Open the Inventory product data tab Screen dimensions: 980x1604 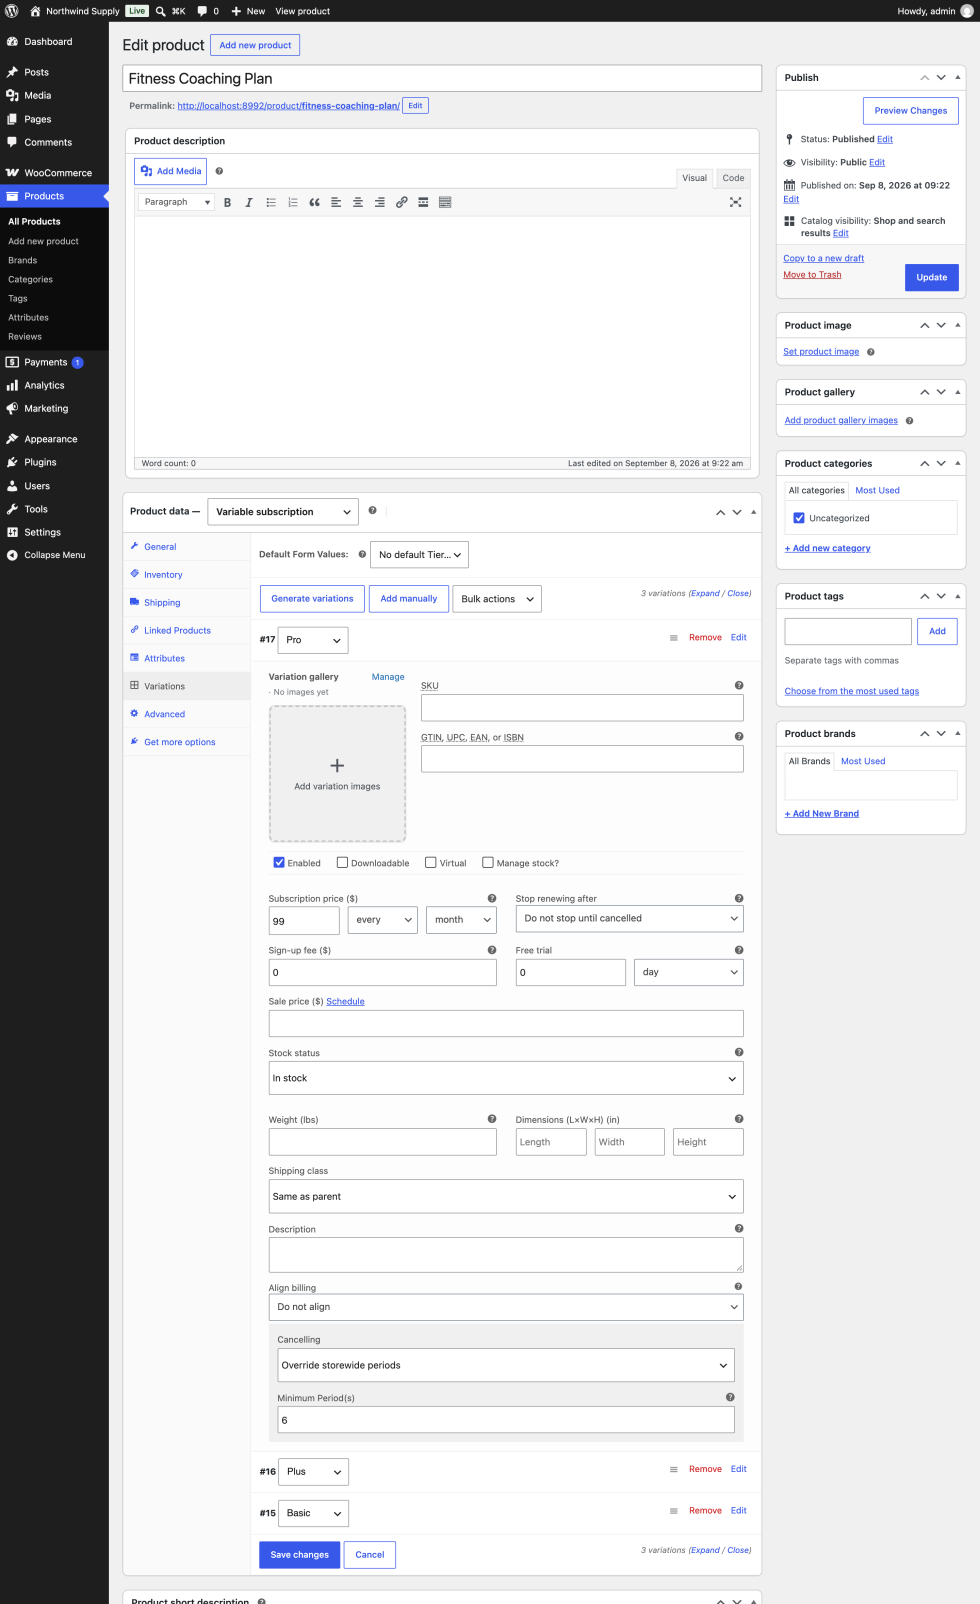click(x=163, y=575)
